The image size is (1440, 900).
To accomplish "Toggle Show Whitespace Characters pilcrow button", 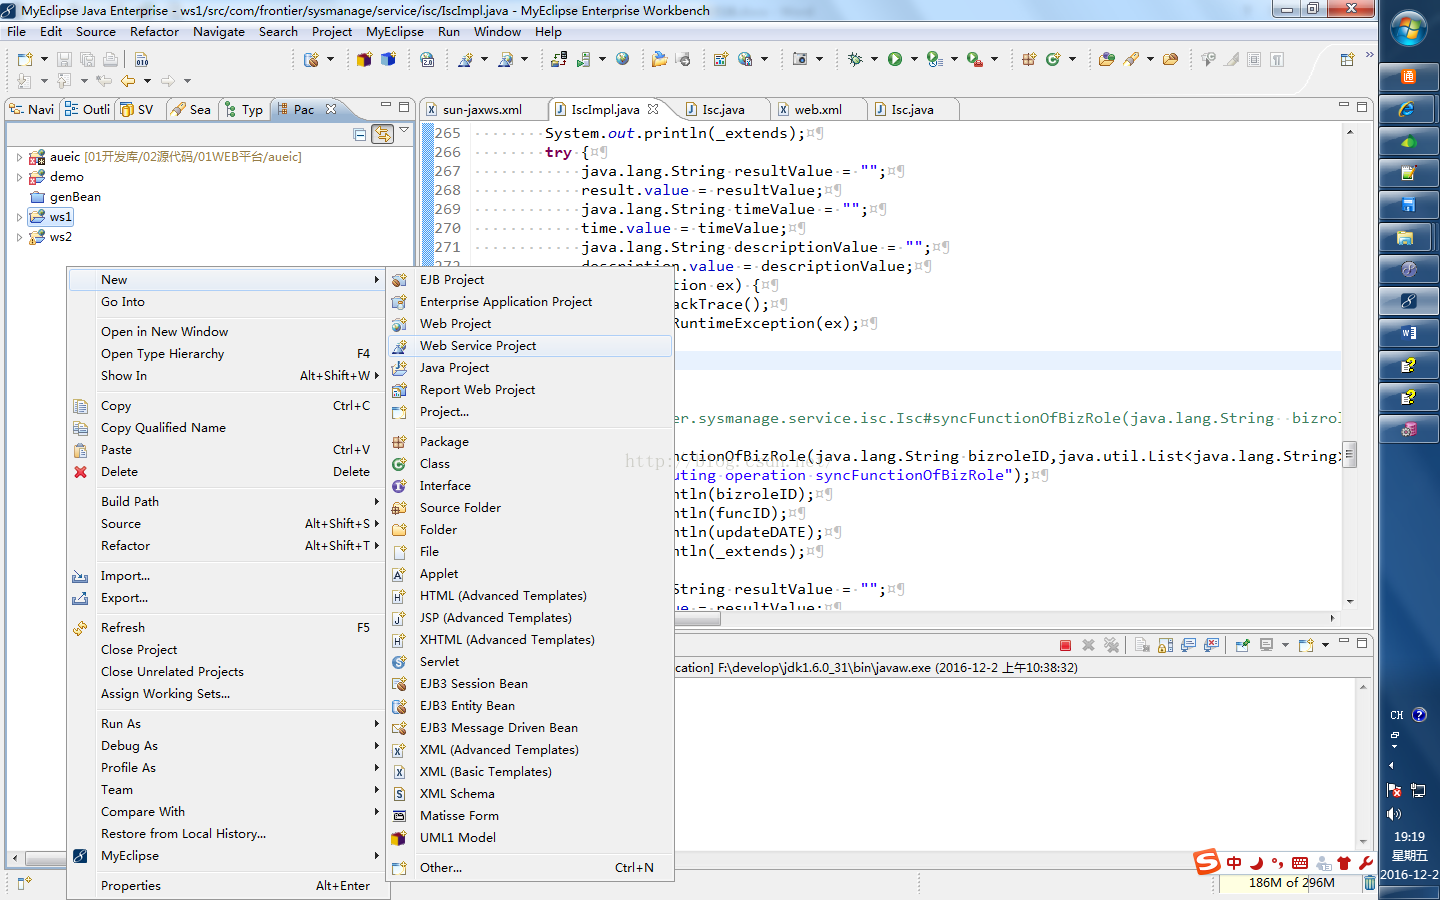I will point(1277,60).
